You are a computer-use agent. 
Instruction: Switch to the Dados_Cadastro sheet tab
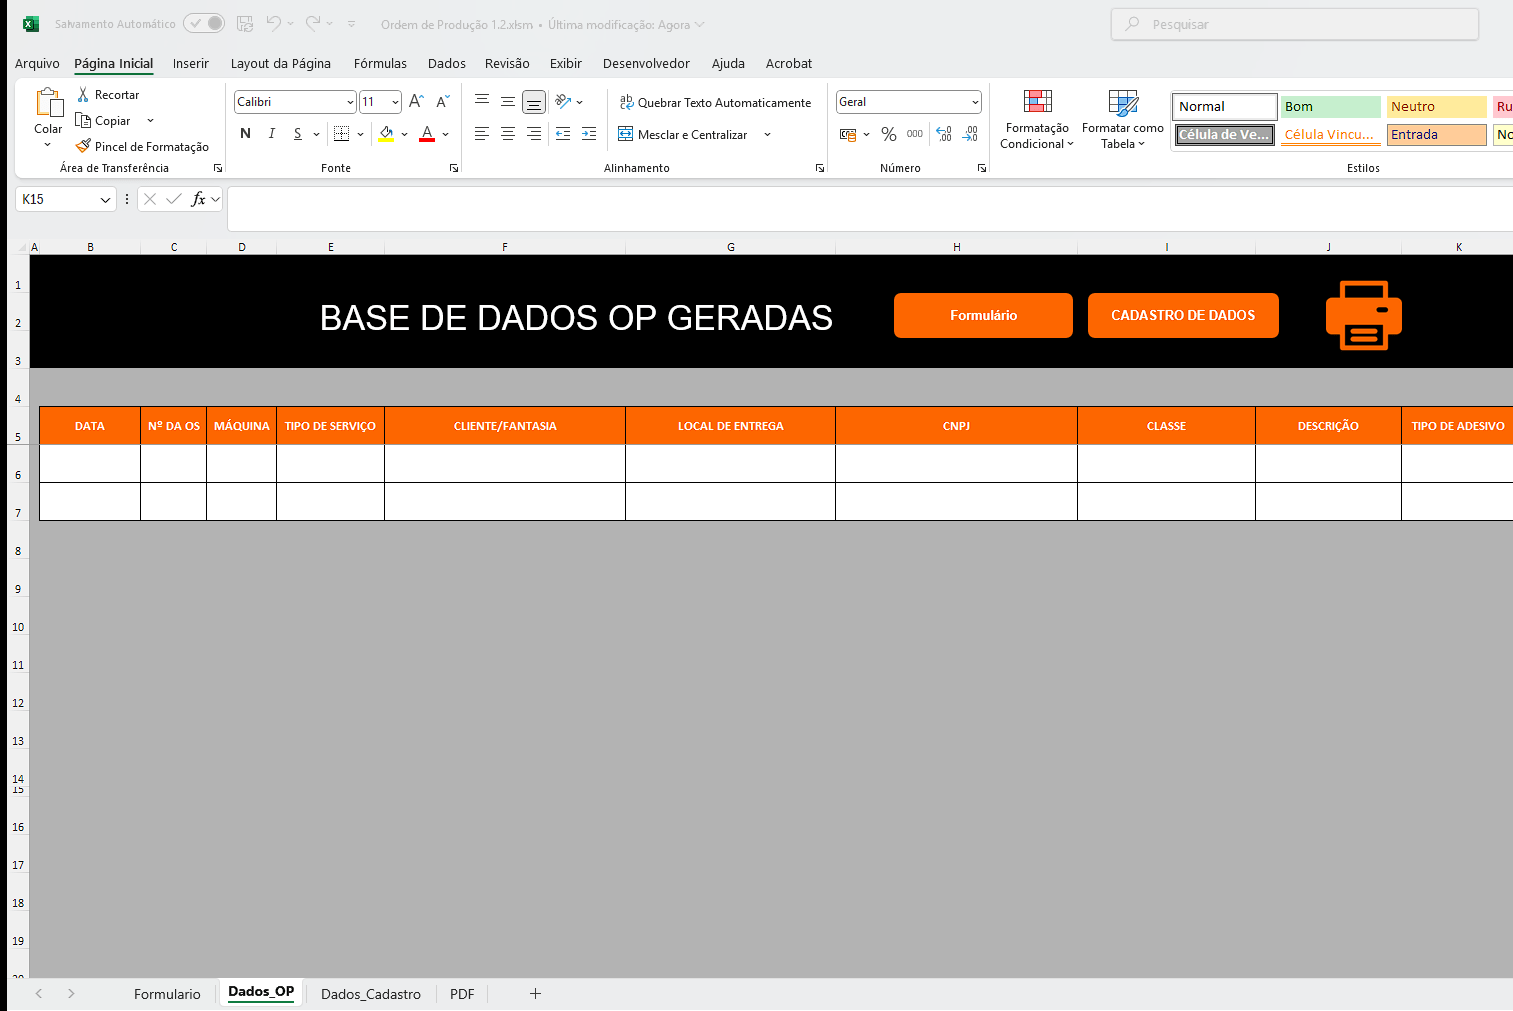pos(370,994)
